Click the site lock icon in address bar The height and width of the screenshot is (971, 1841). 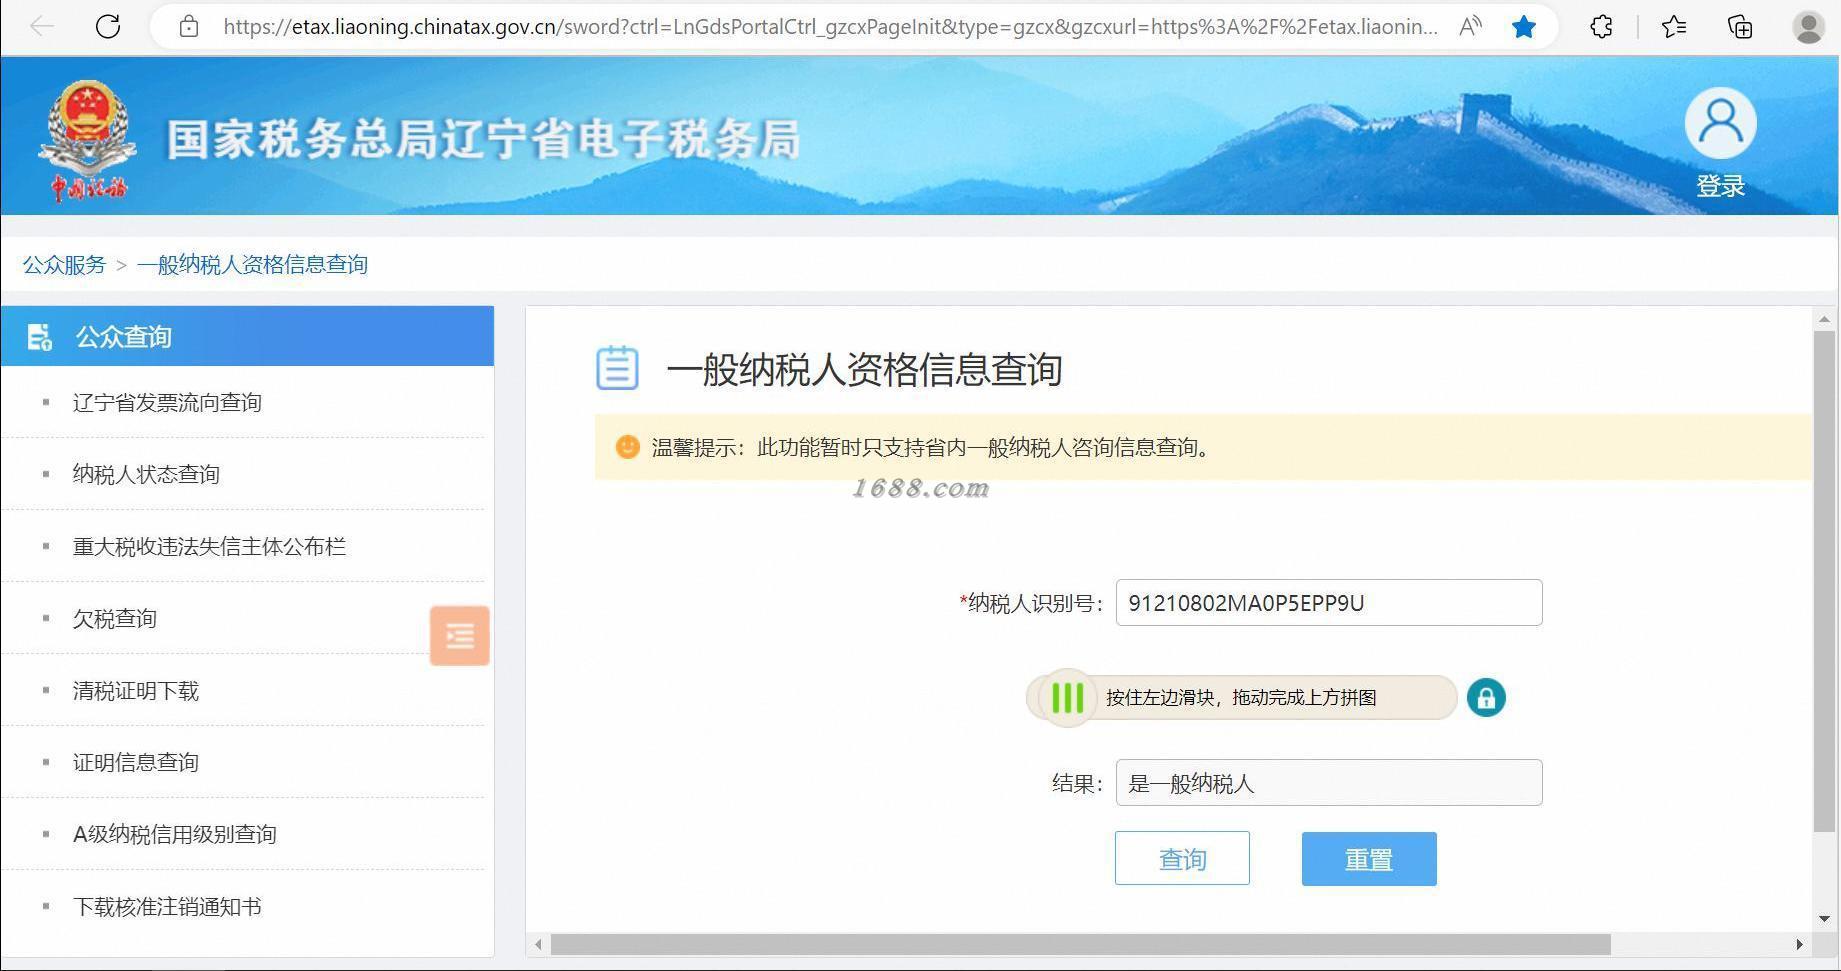point(189,27)
